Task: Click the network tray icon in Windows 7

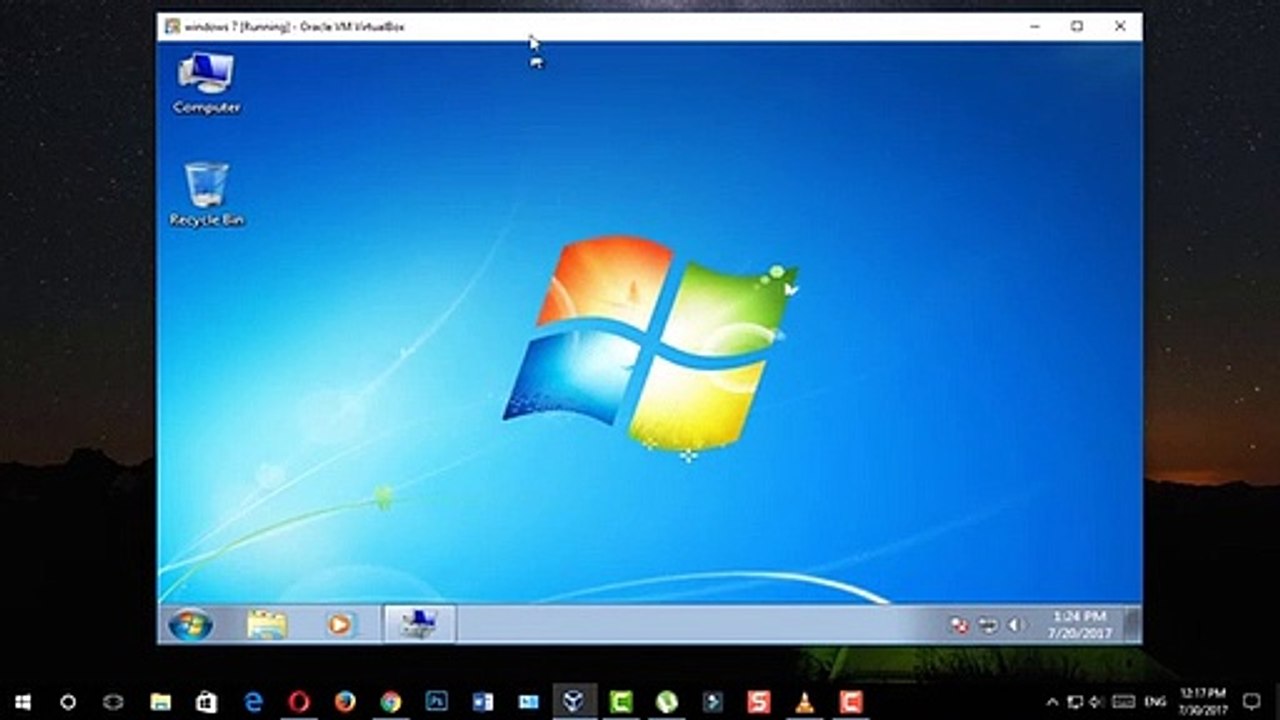Action: (x=988, y=625)
